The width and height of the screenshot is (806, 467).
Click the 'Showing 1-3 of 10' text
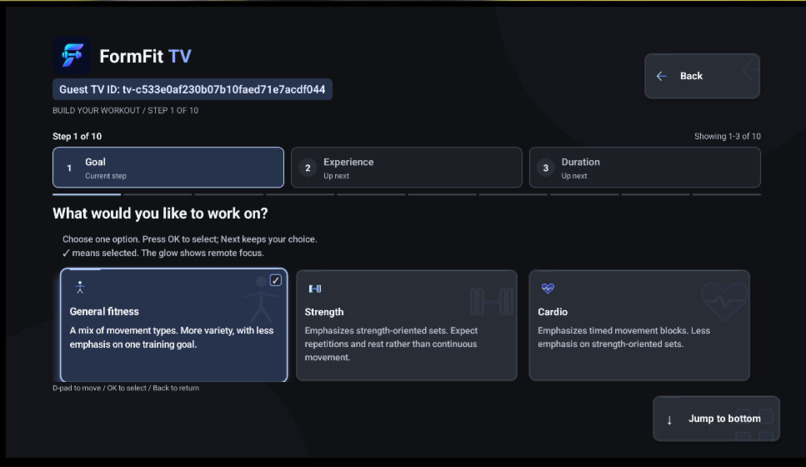727,136
